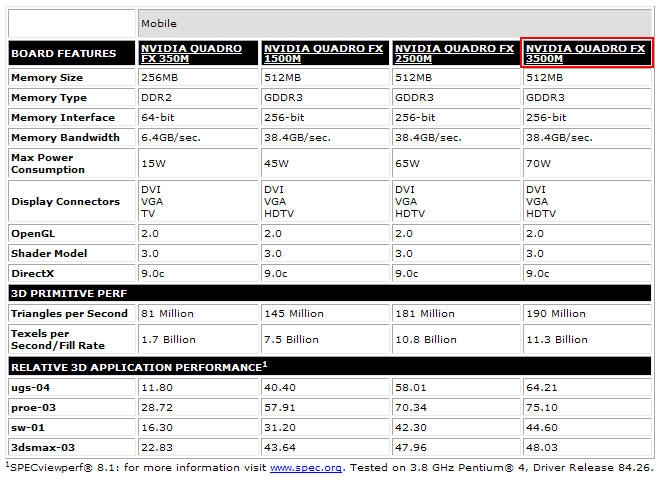Image resolution: width=668 pixels, height=484 pixels.
Task: Click the TV display connector entry
Action: click(148, 214)
